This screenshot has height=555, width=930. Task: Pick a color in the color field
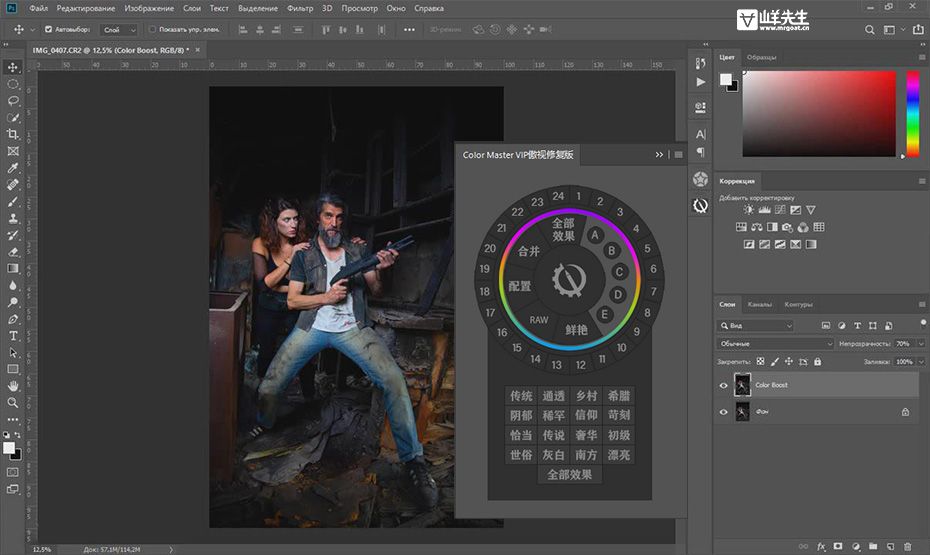[x=819, y=113]
